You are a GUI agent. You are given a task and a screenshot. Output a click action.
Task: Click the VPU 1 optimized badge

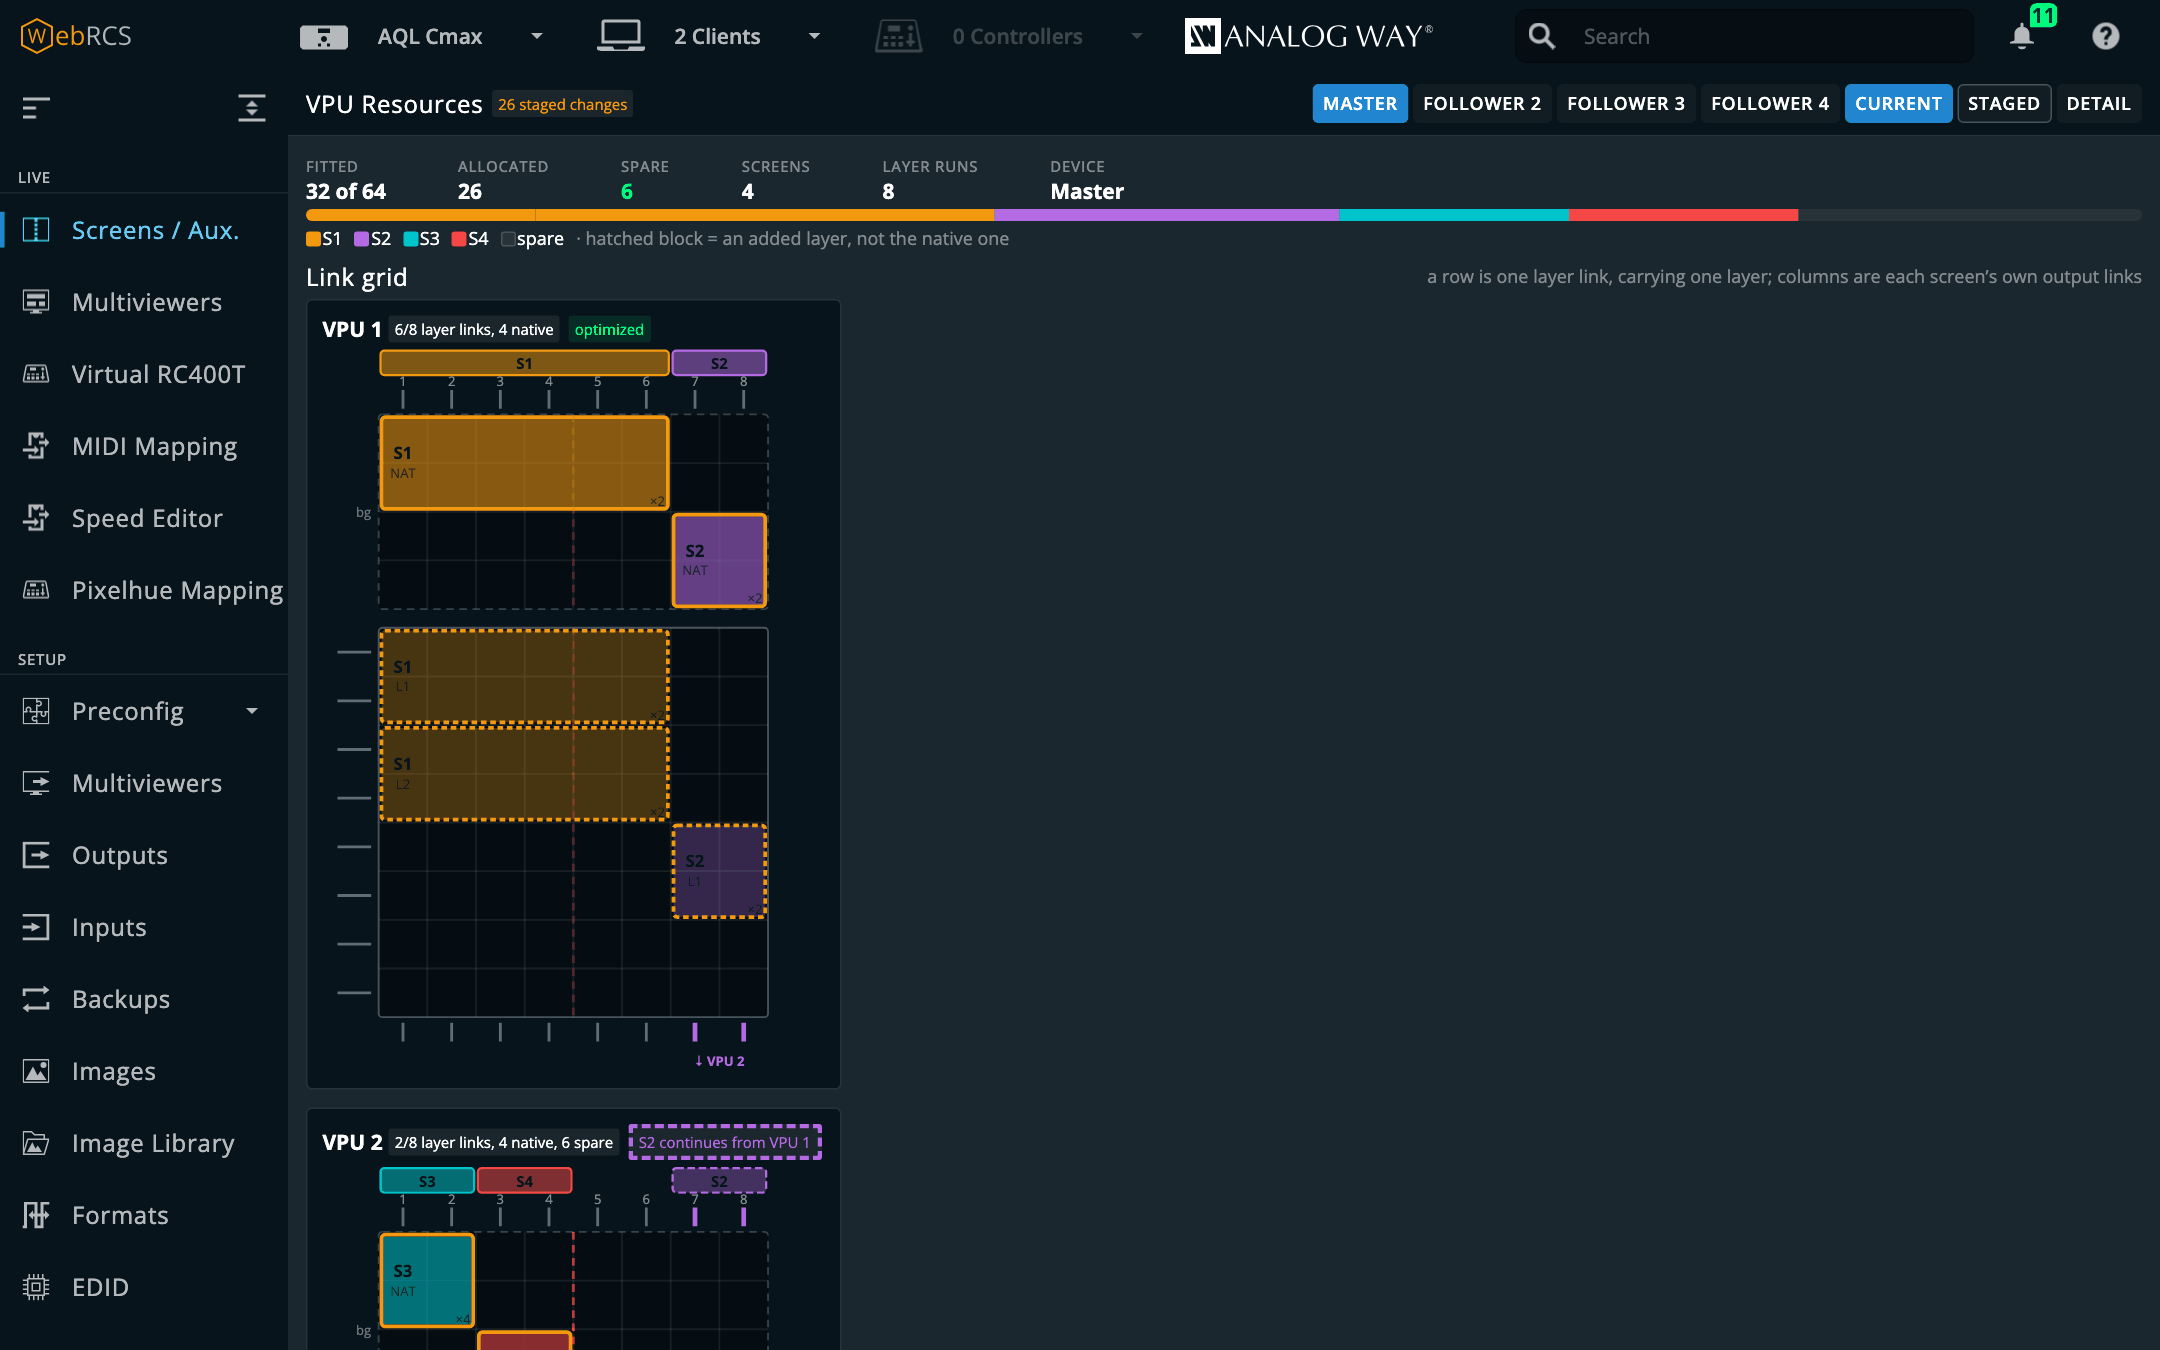click(x=609, y=329)
